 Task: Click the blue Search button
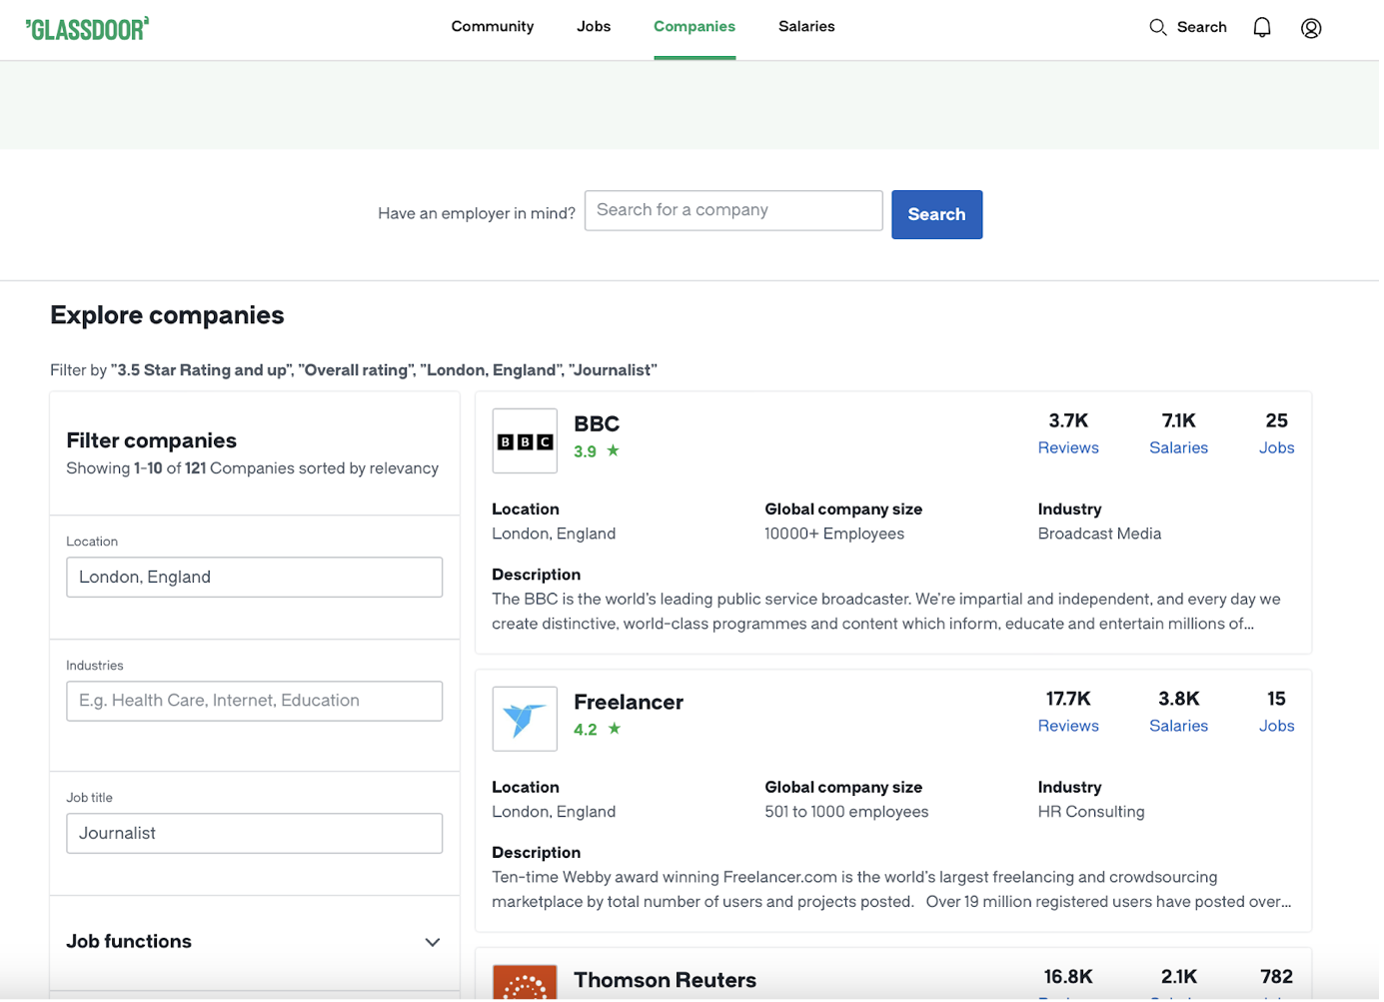tap(940, 215)
